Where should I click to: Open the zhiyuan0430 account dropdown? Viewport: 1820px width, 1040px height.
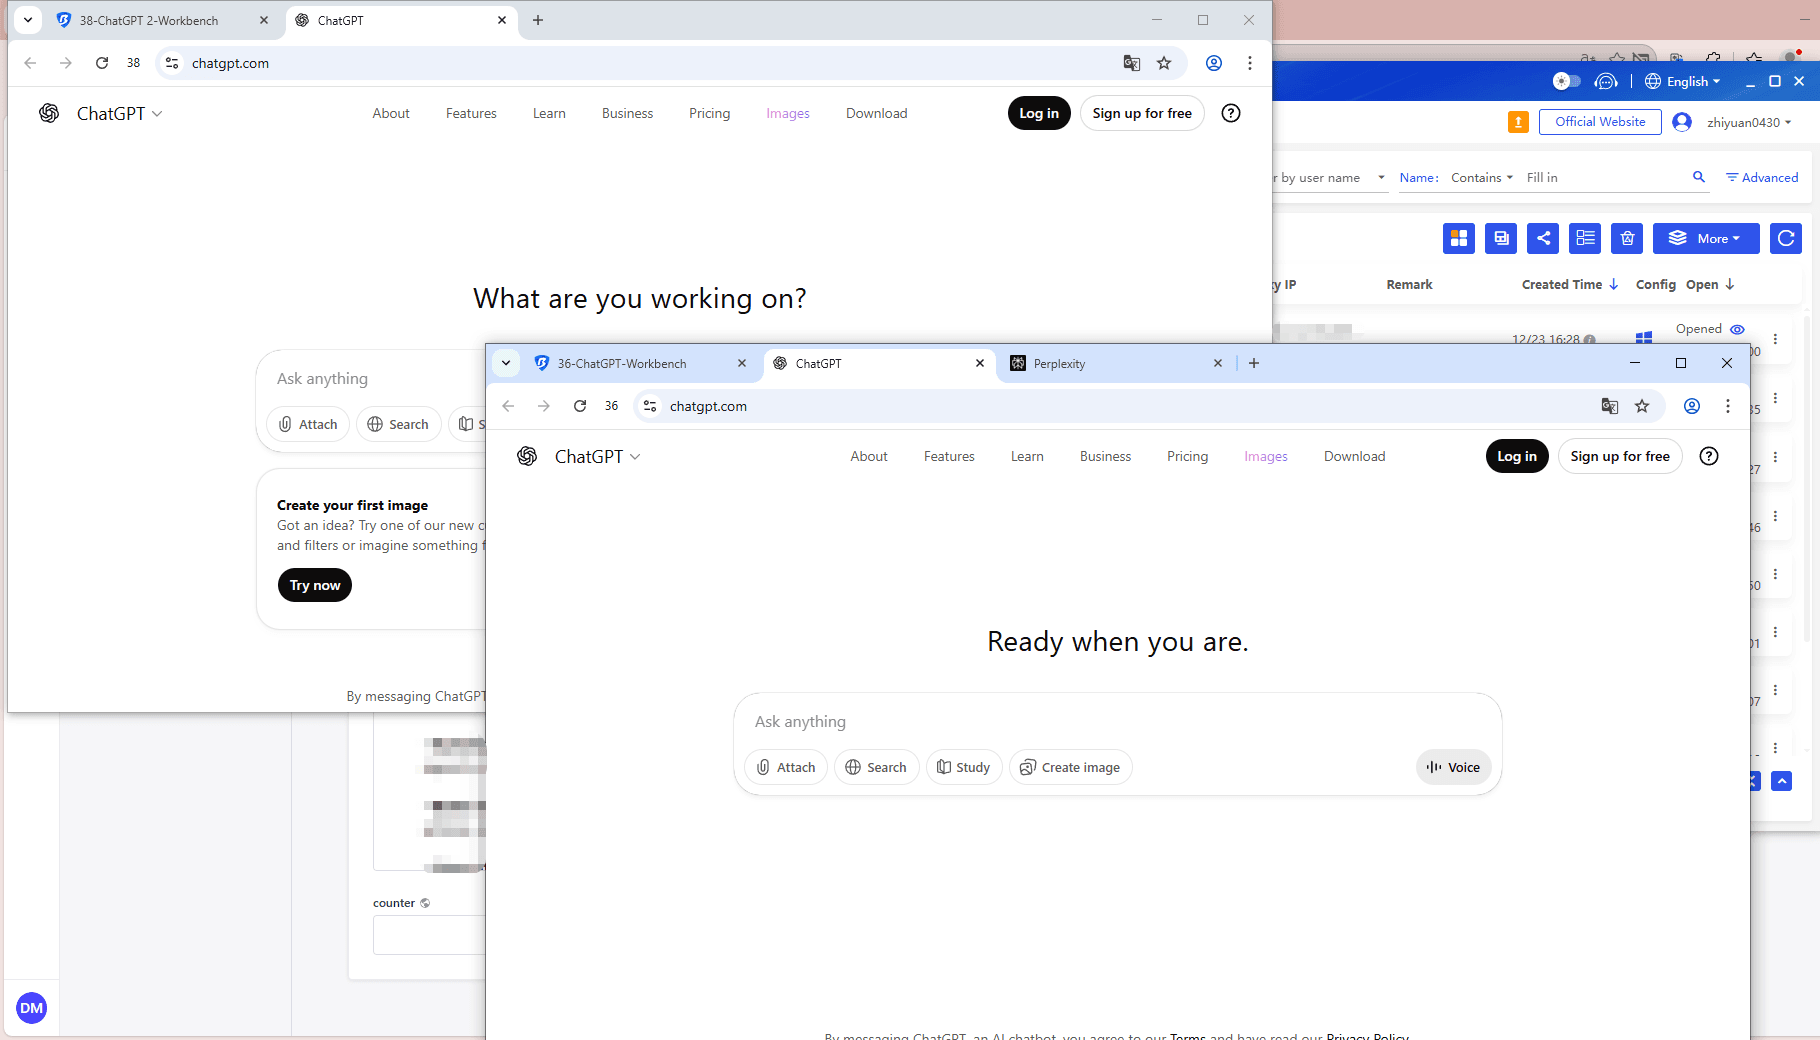(1738, 121)
